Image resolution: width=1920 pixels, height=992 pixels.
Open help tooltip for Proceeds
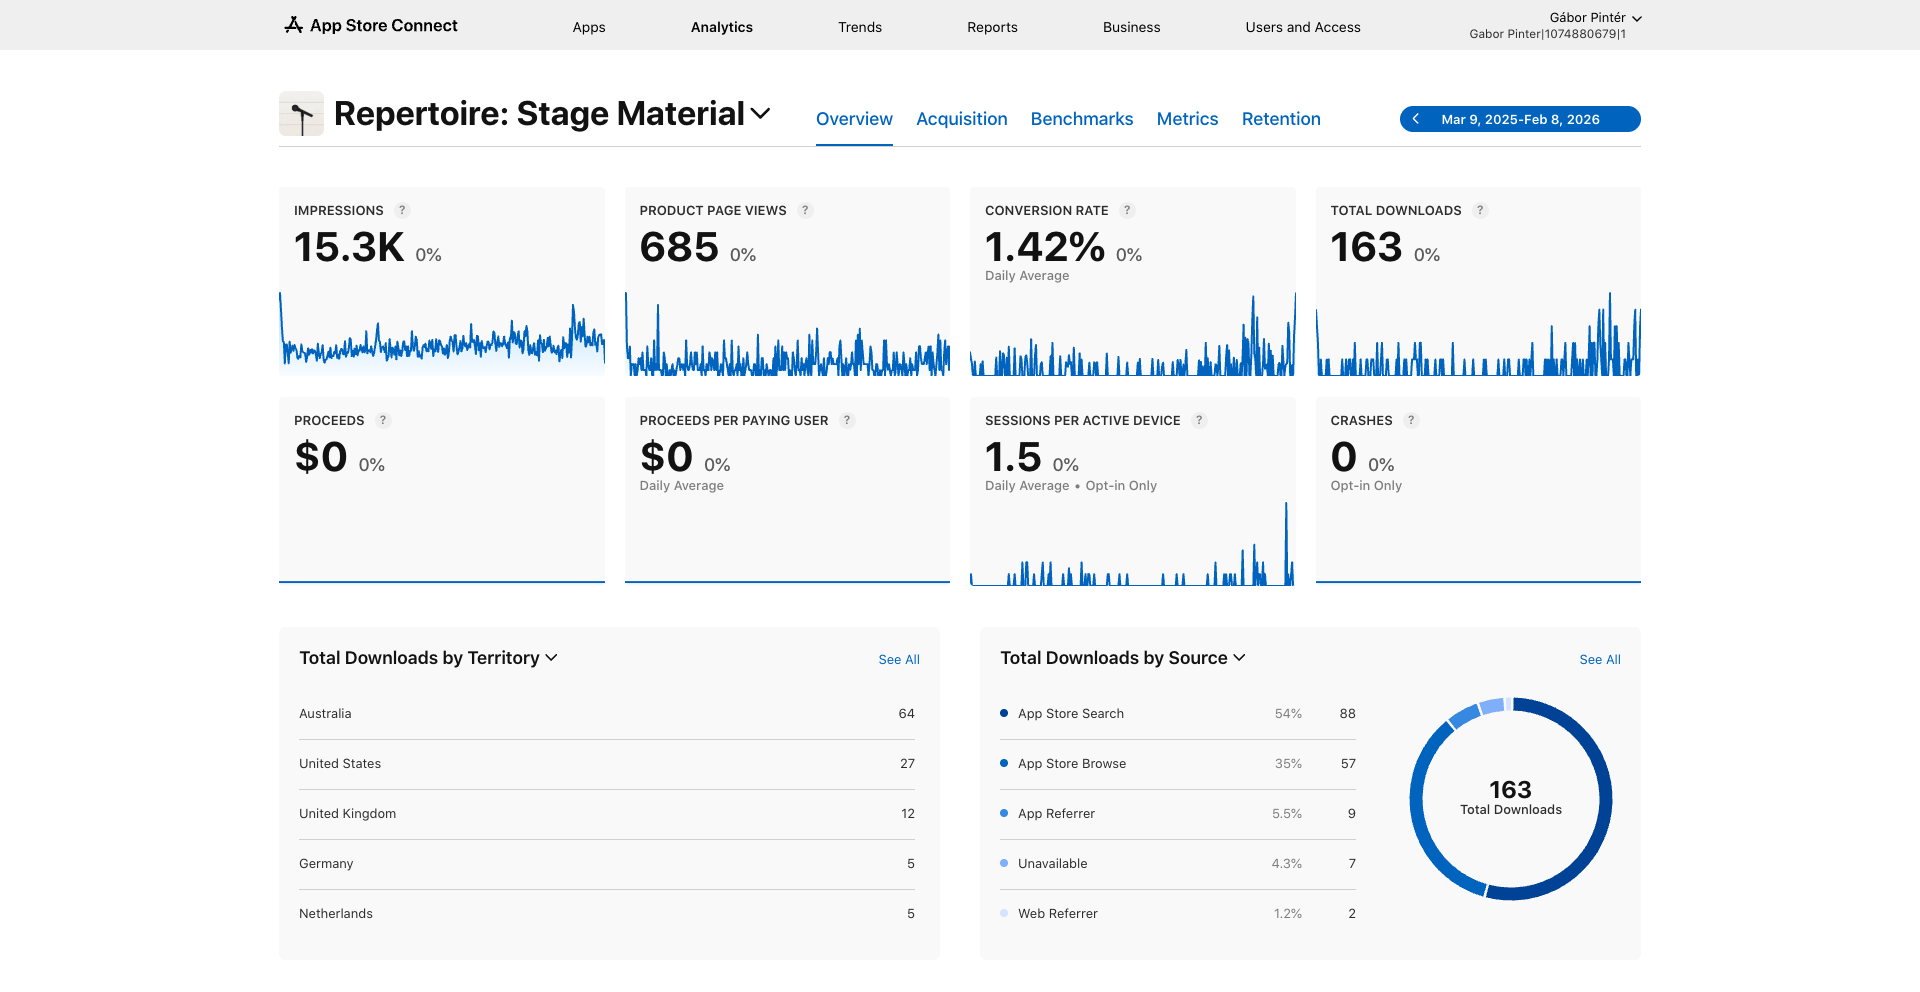(383, 420)
